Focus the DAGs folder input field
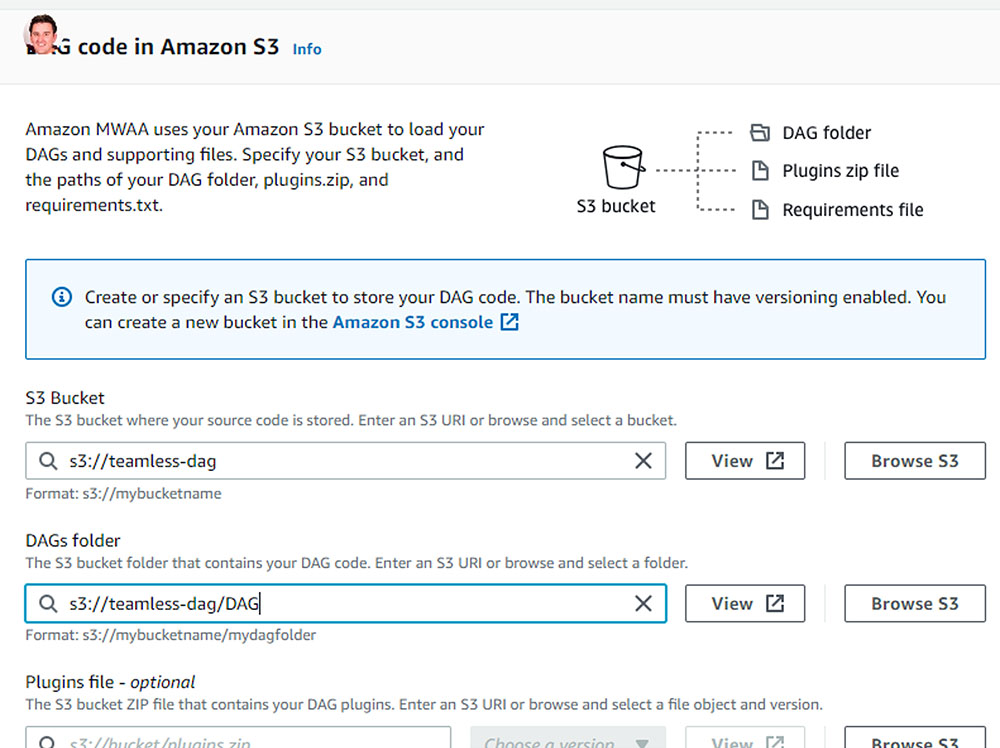 (x=345, y=603)
